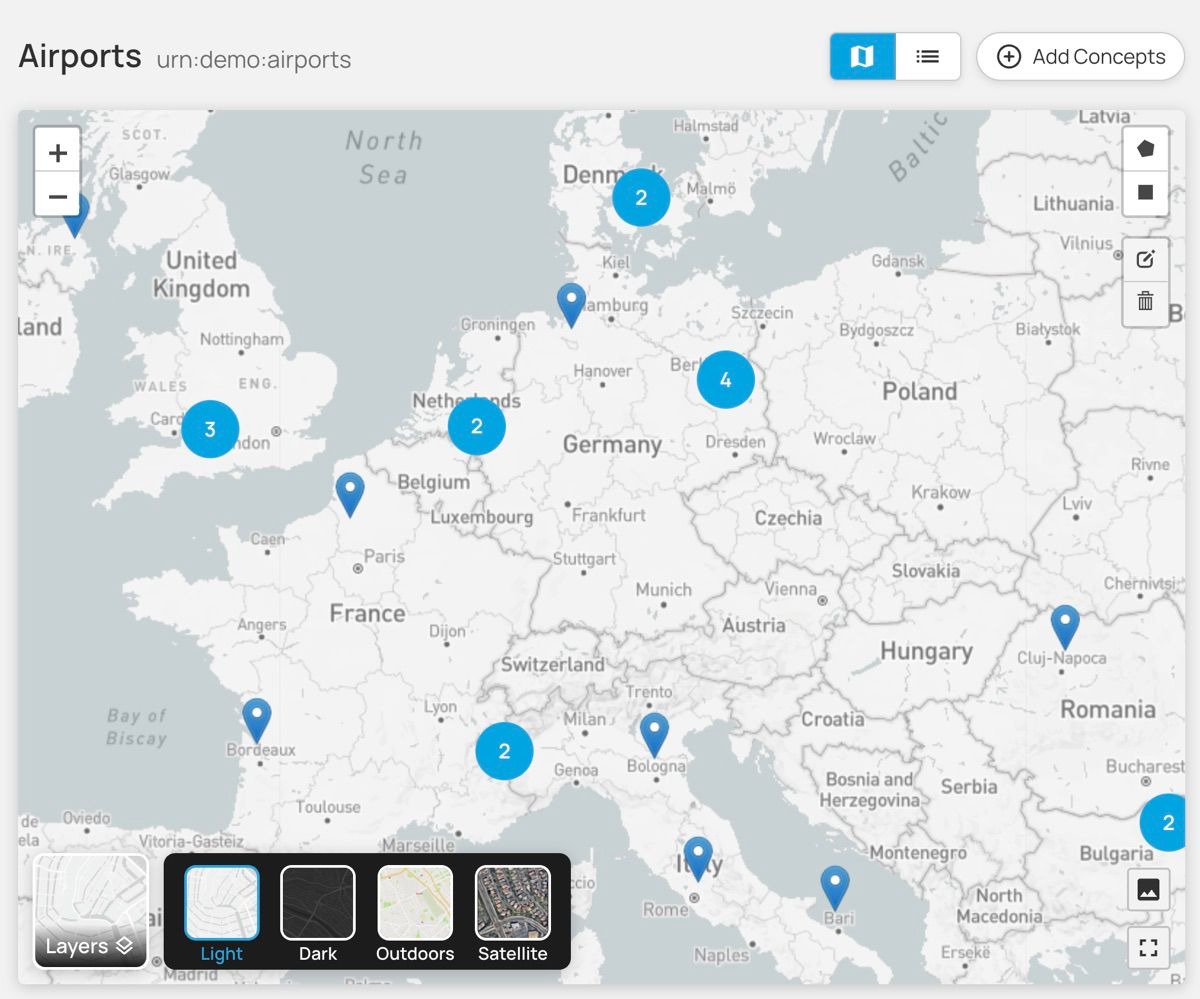
Task: Collapse the Layers selector
Action: click(x=90, y=912)
